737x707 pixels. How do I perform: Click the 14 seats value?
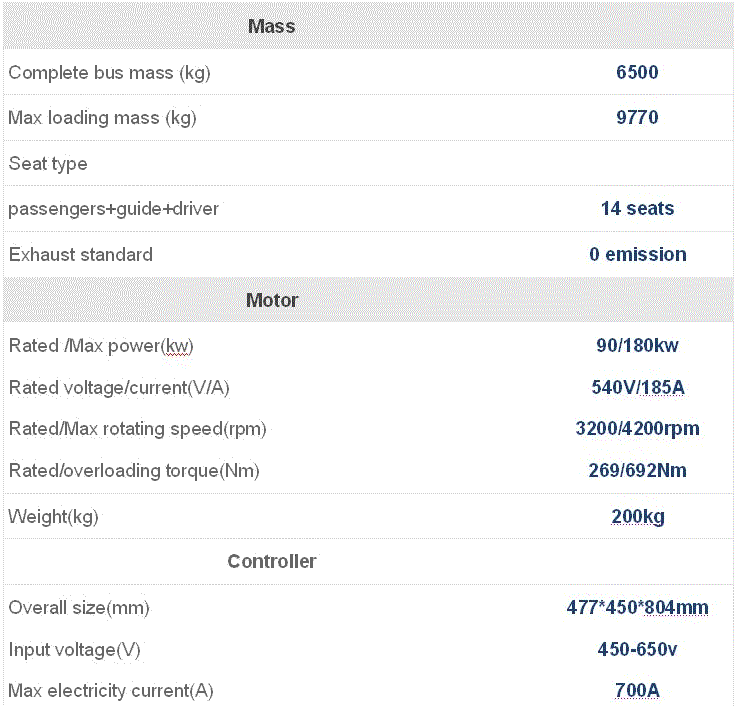point(637,208)
